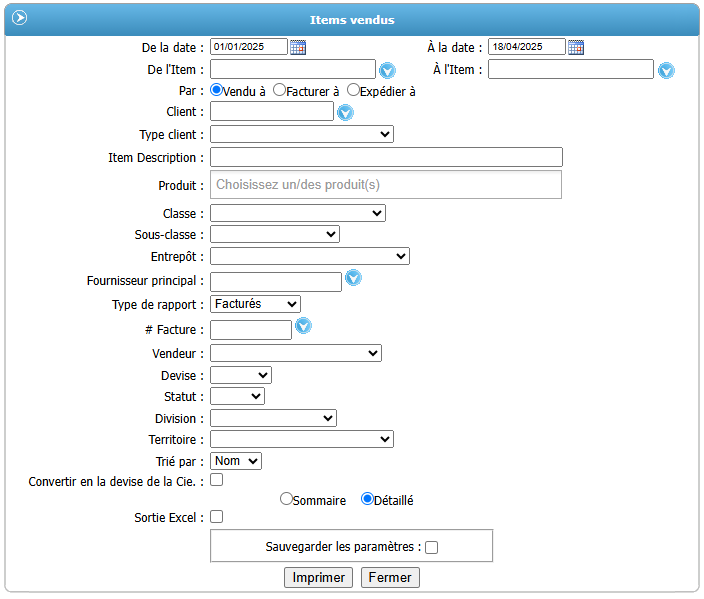Click the Fournisseur principal text field
704x599 pixels.
pyautogui.click(x=276, y=282)
